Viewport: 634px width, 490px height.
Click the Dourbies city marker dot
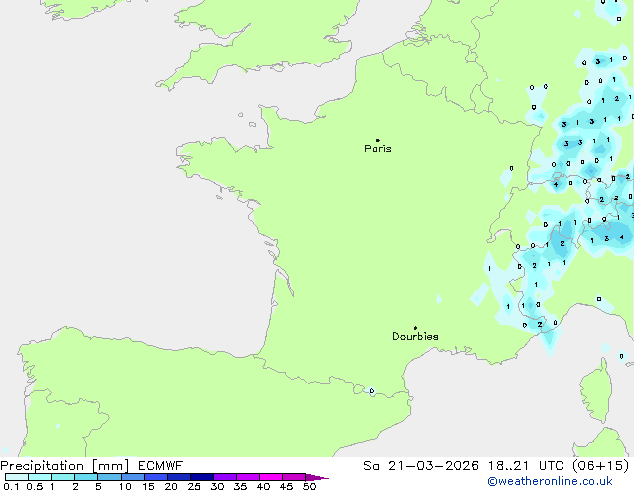(415, 328)
